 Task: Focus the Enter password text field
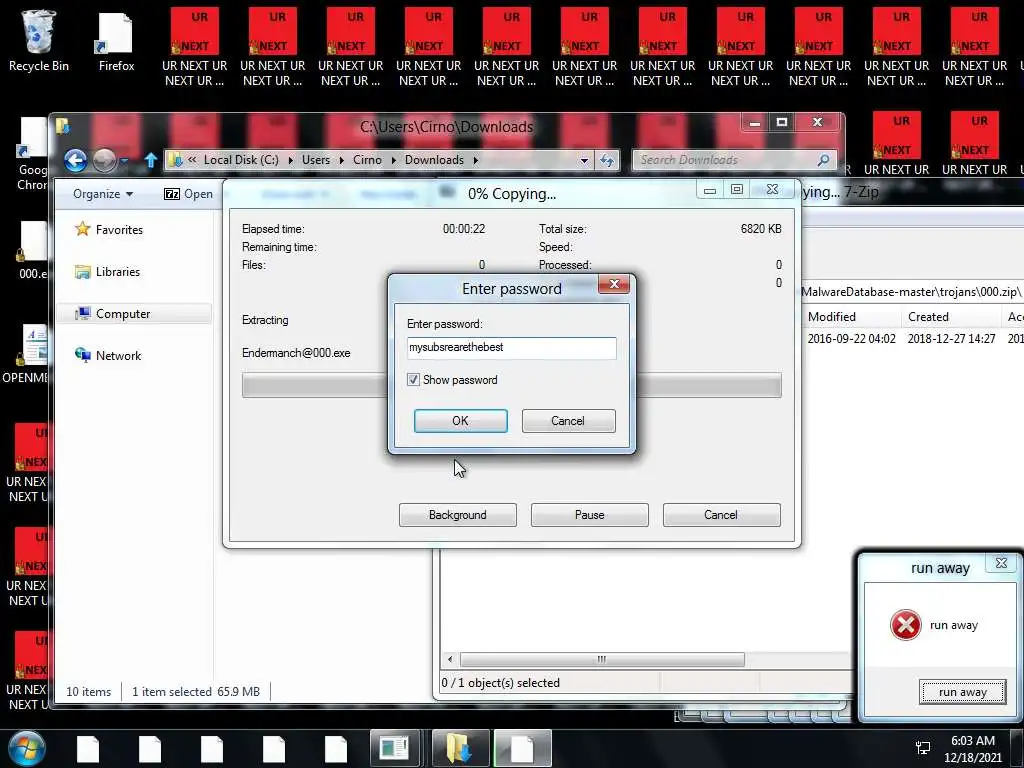coord(511,348)
